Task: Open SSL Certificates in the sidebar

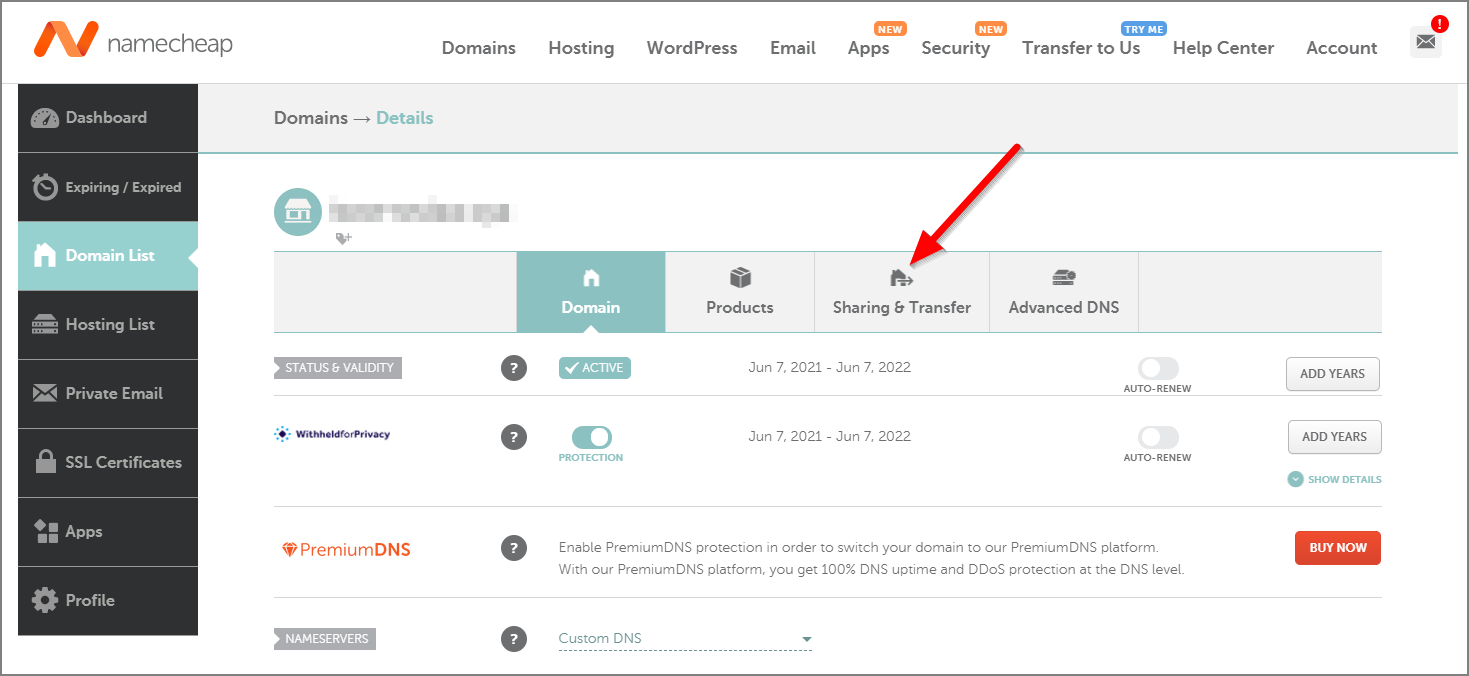Action: click(x=108, y=463)
